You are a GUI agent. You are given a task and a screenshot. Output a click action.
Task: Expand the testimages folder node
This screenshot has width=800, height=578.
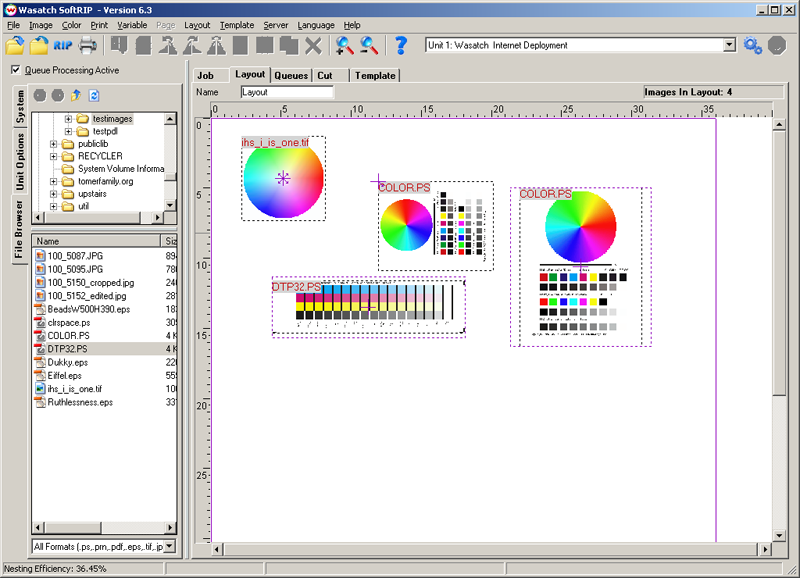tap(68, 119)
